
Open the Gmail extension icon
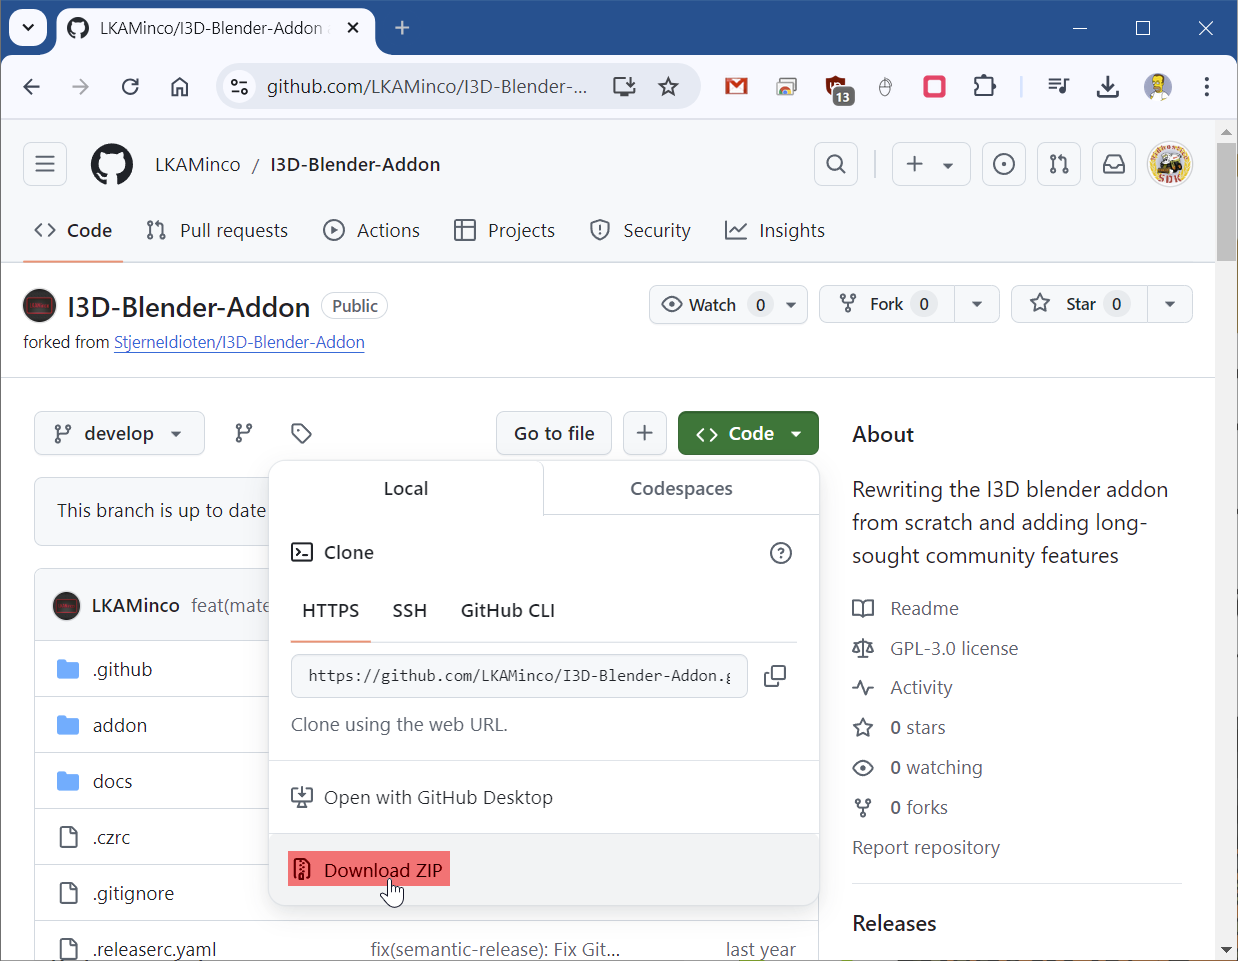coord(737,87)
